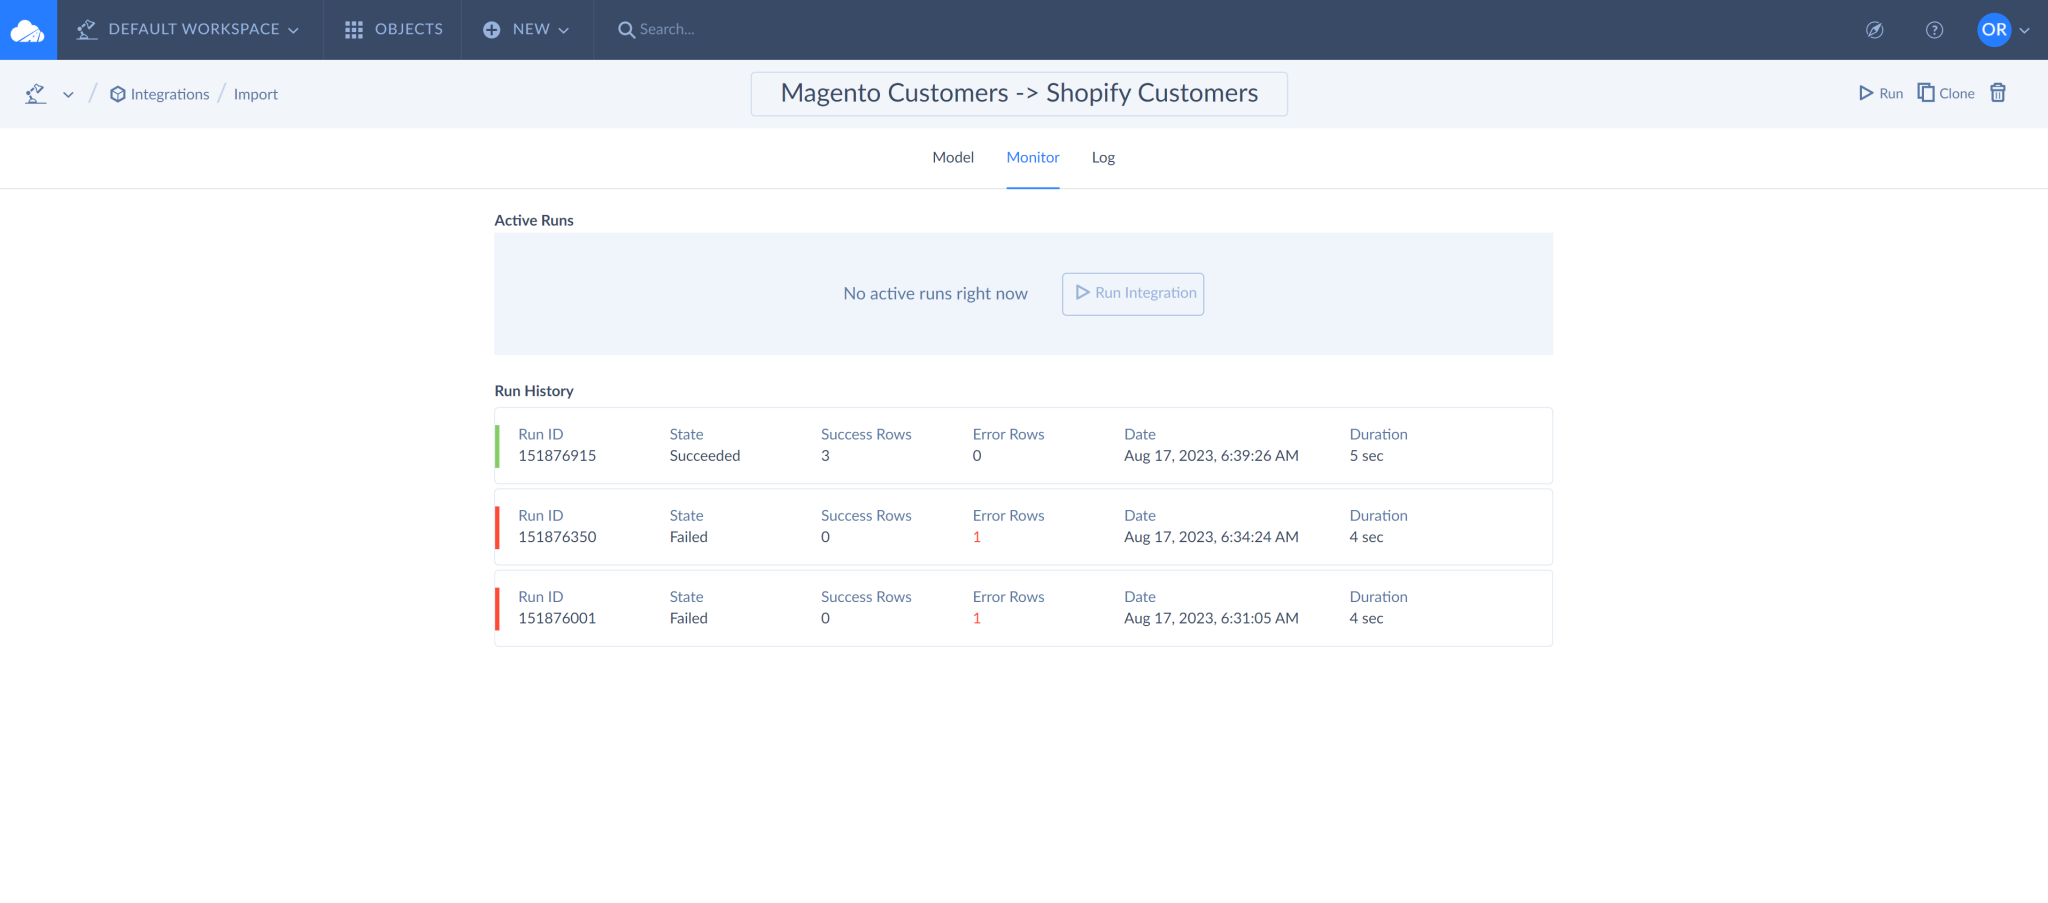Click the Run Integration button
Screen dimensions: 2048x903
[1133, 294]
